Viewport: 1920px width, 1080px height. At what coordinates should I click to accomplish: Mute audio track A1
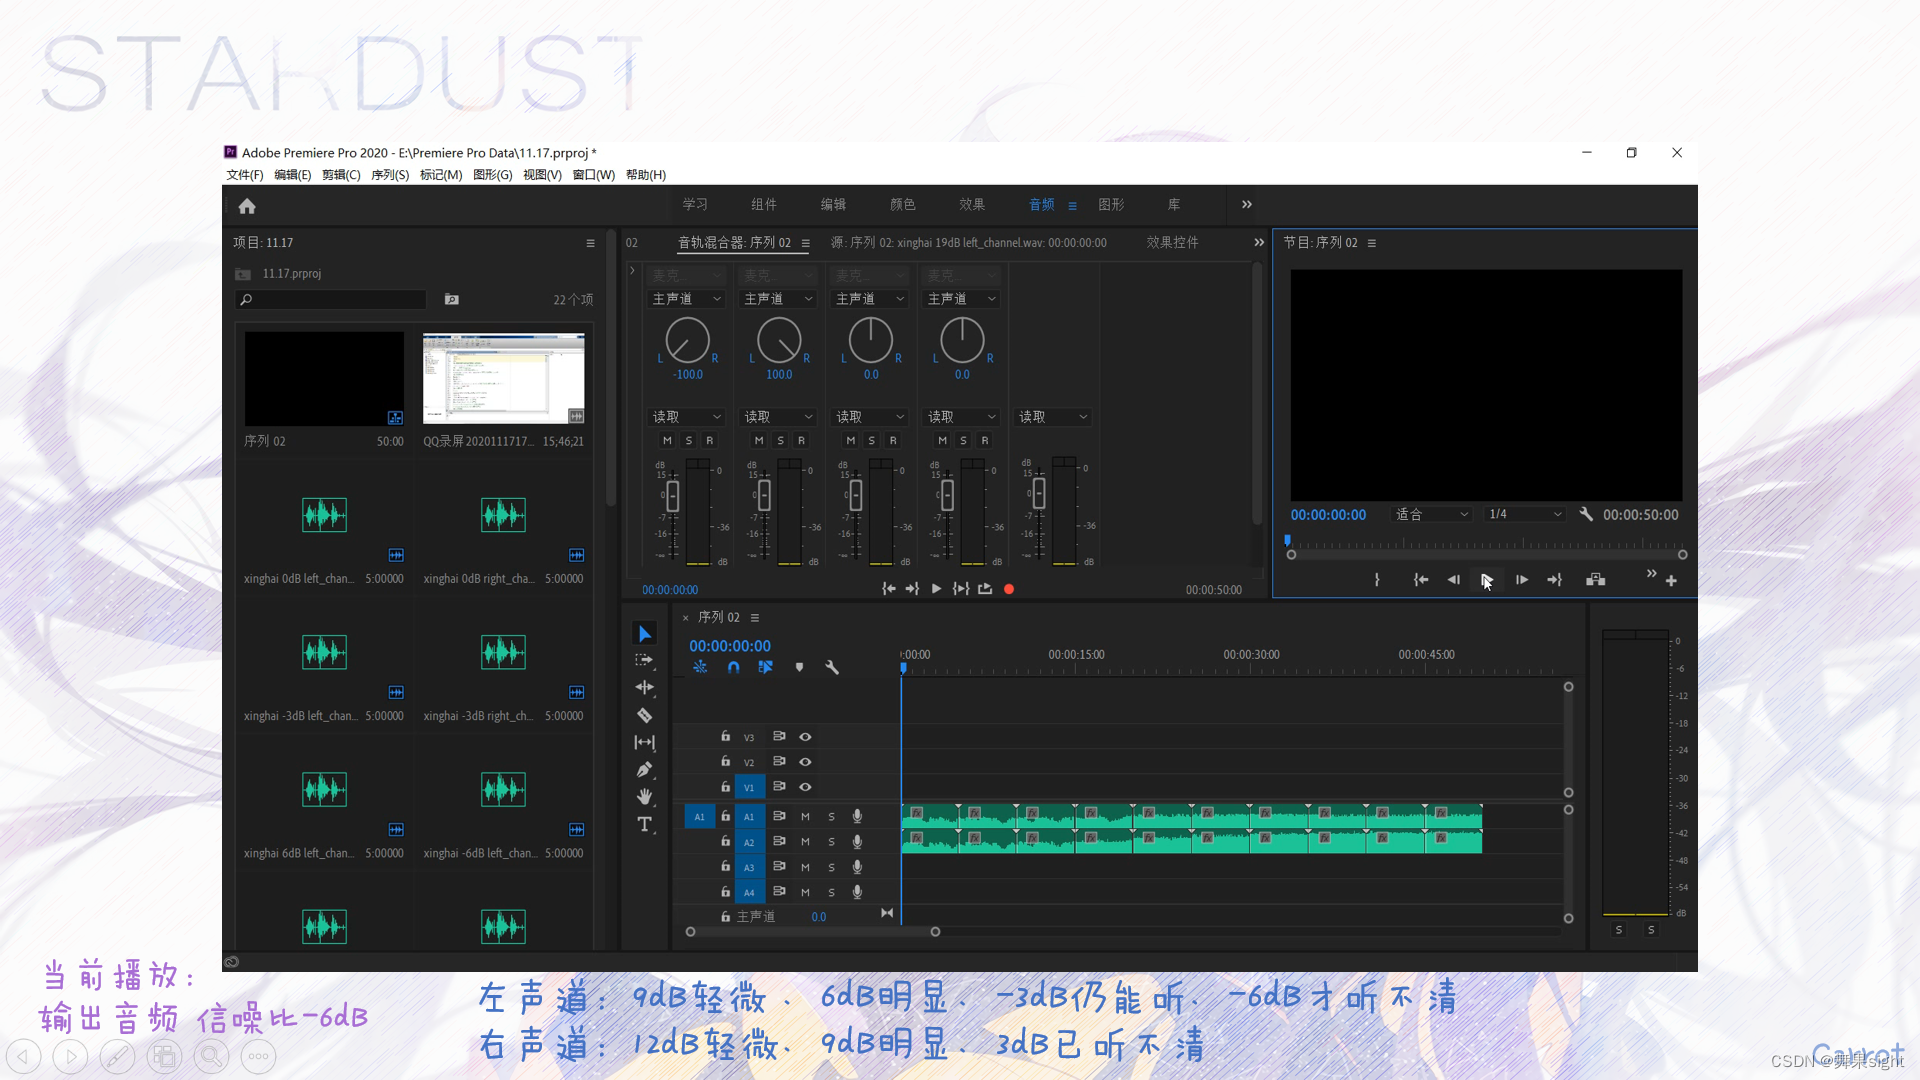pyautogui.click(x=805, y=817)
